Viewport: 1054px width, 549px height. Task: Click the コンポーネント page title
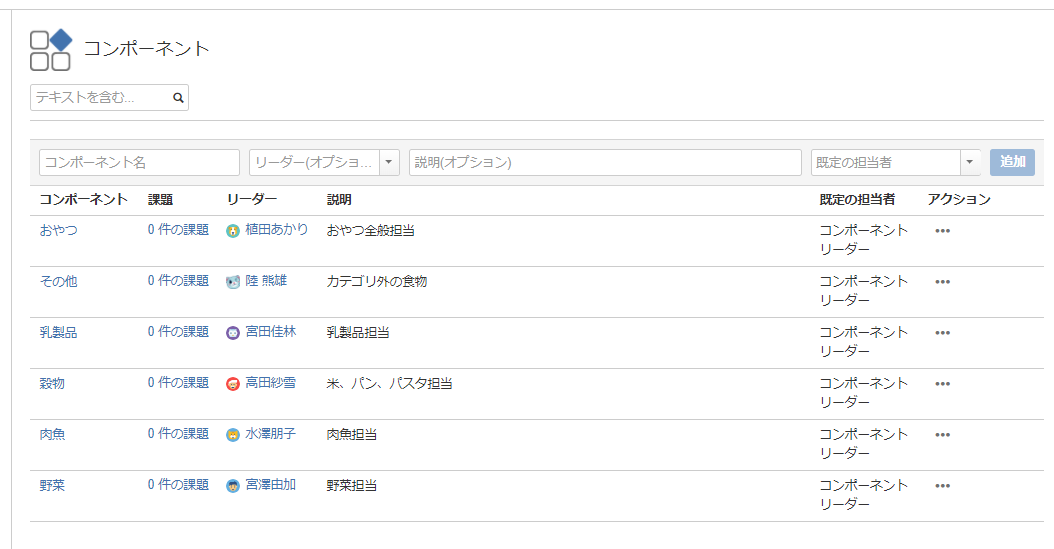click(147, 49)
